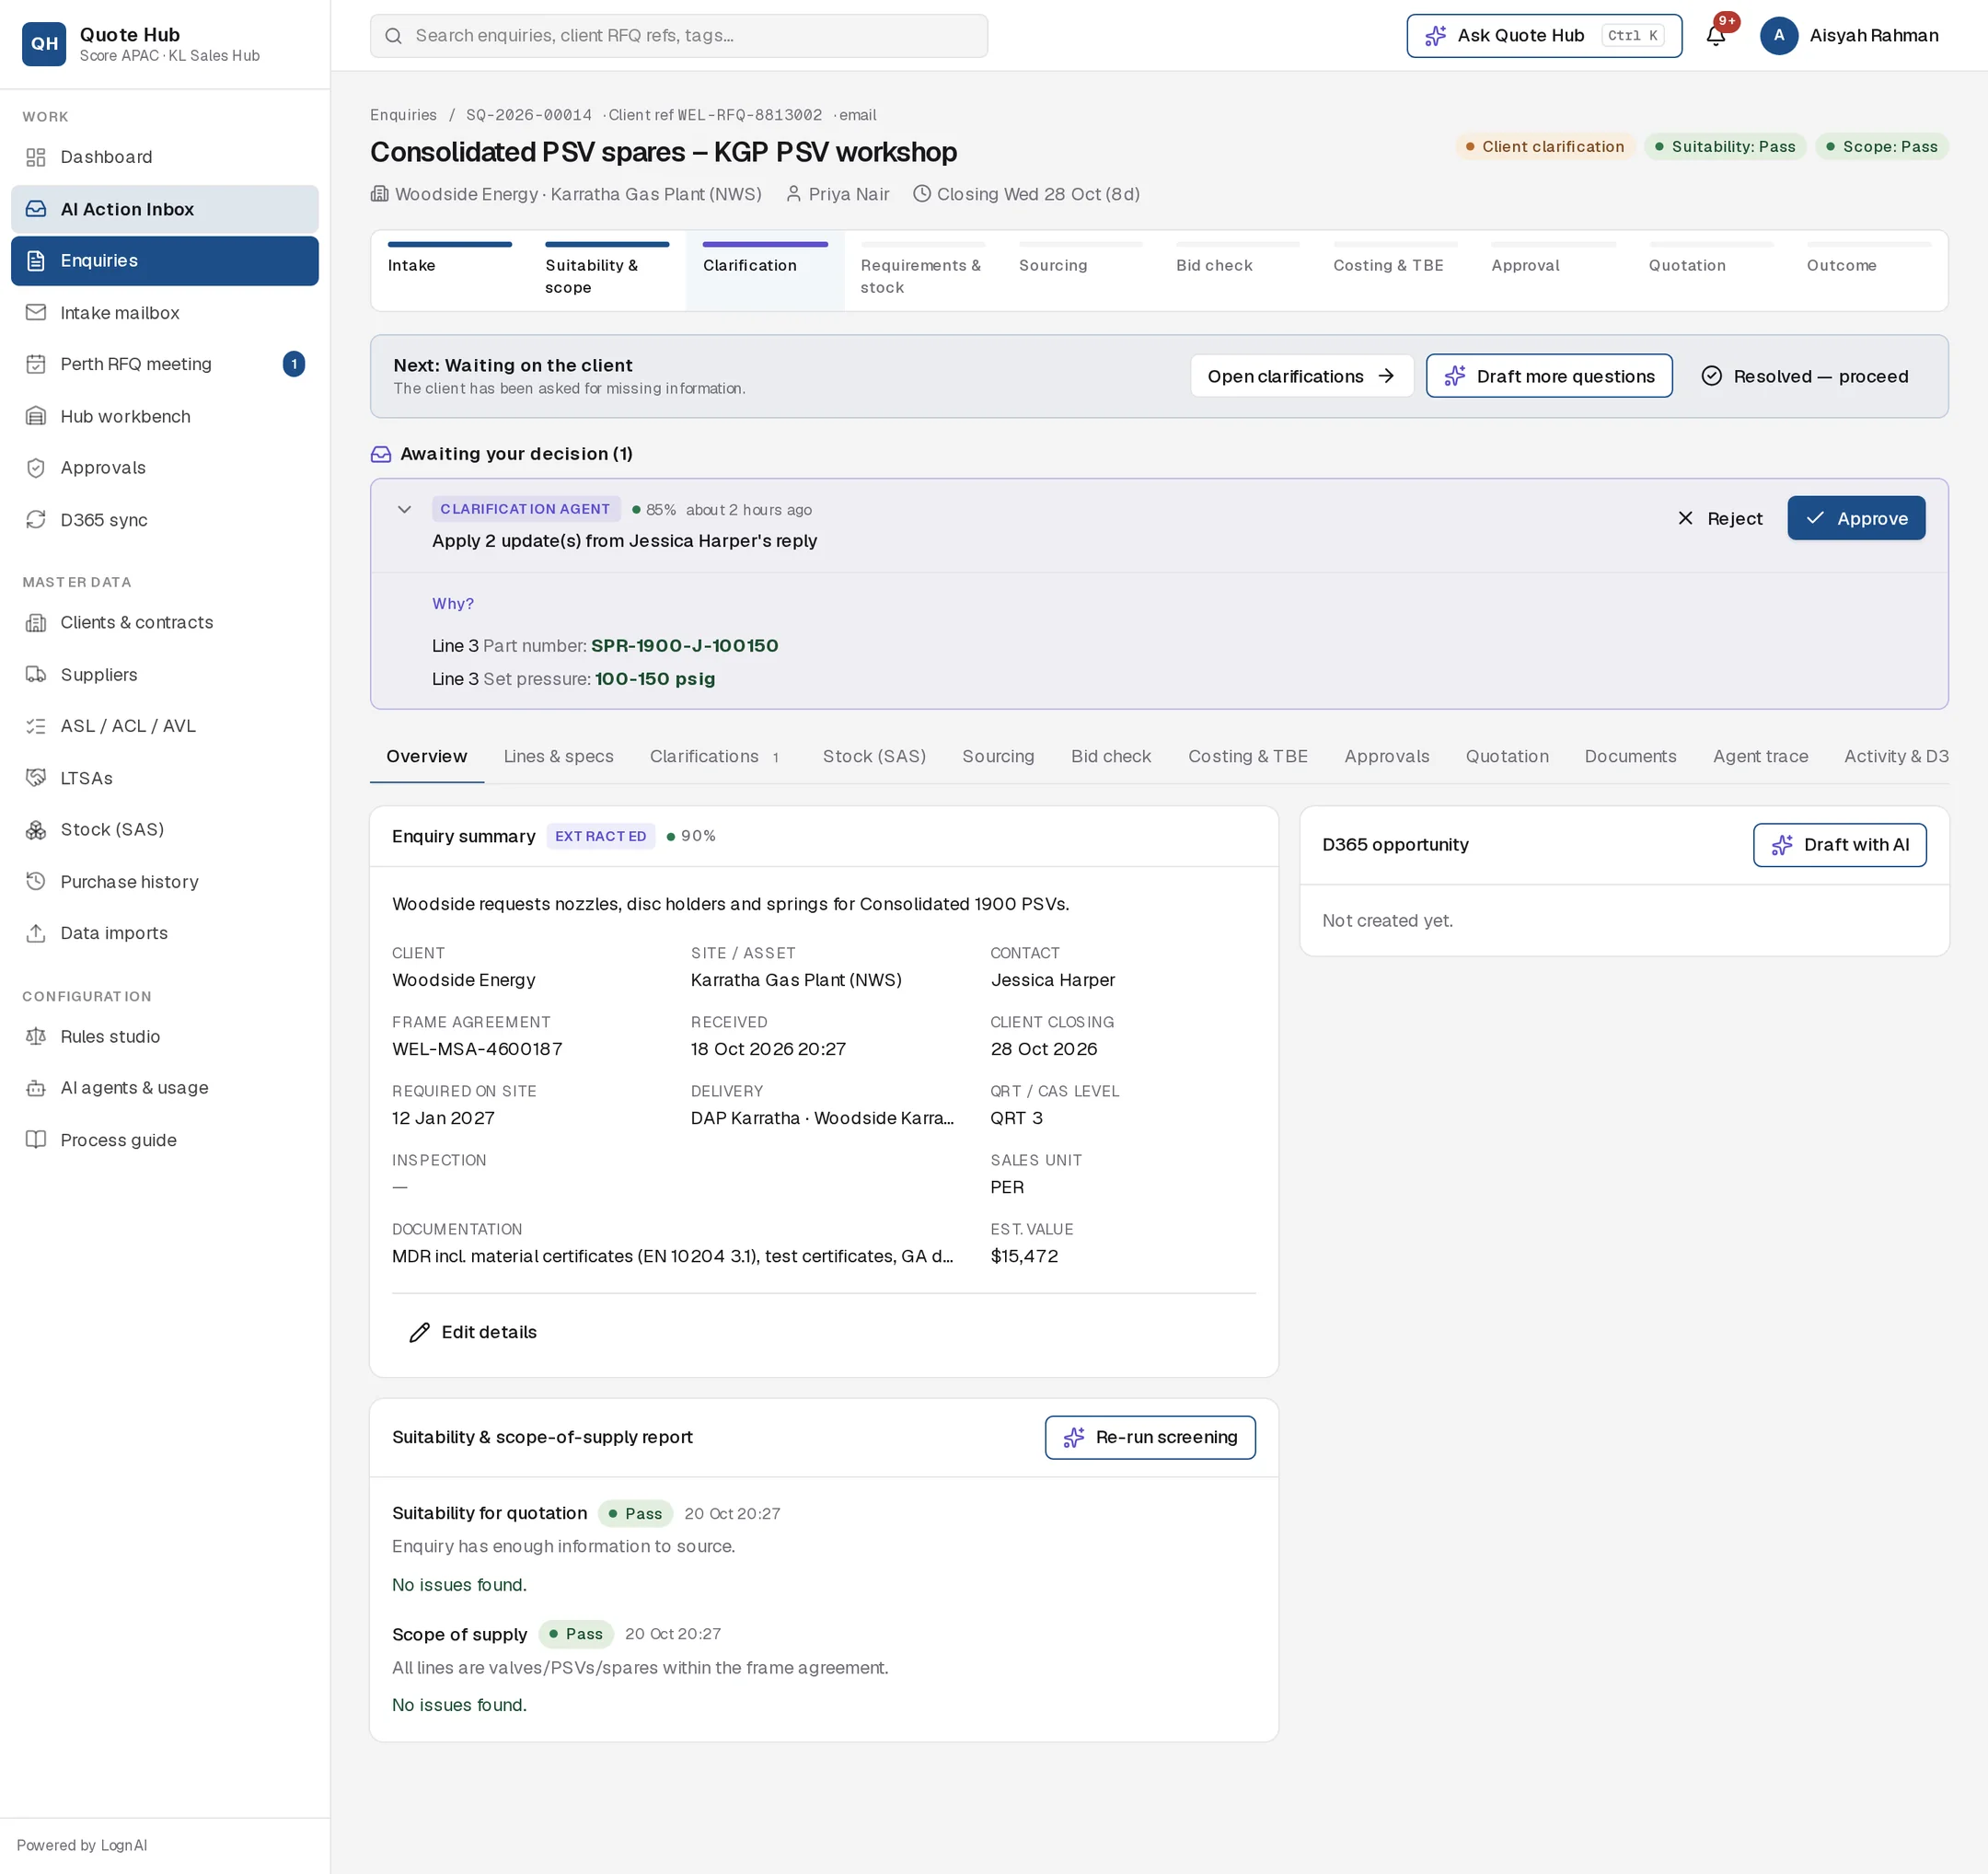Click the Quote Hub QH logo
The width and height of the screenshot is (1988, 1874).
pyautogui.click(x=44, y=44)
